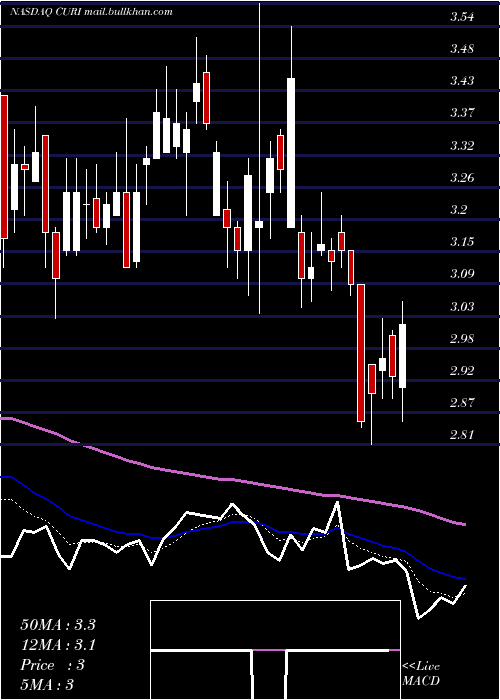Click the 3.48 price axis label
The image size is (500, 700).
tap(462, 49)
